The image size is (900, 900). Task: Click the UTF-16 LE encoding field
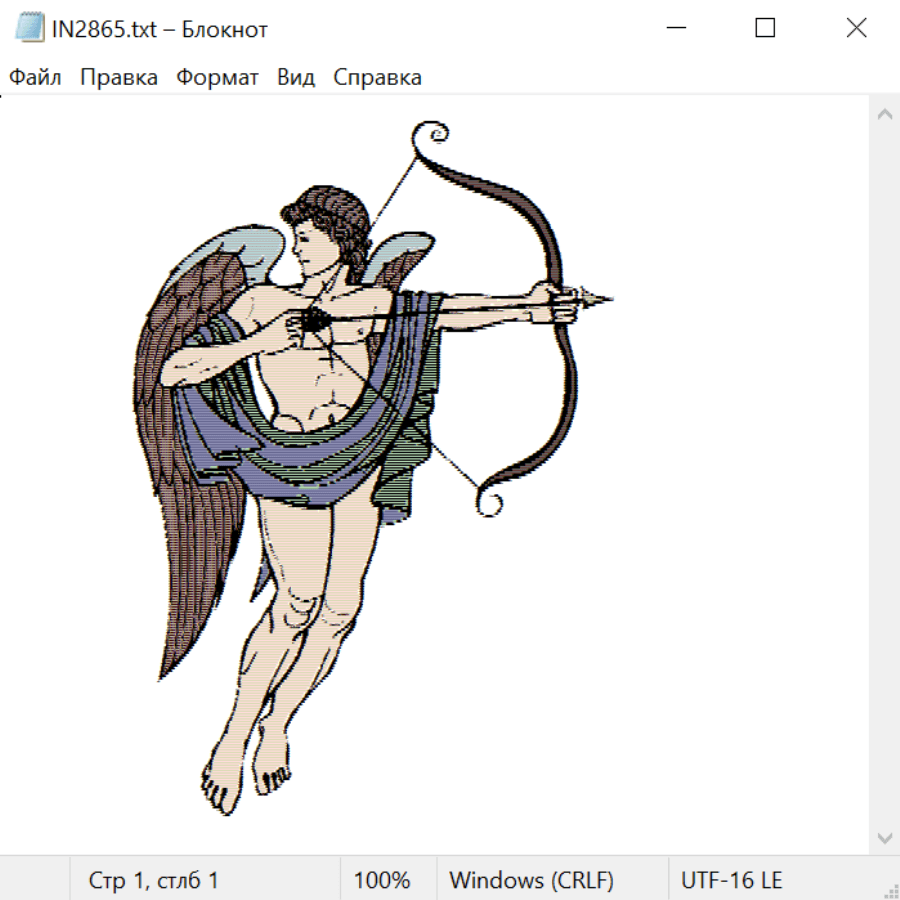731,880
